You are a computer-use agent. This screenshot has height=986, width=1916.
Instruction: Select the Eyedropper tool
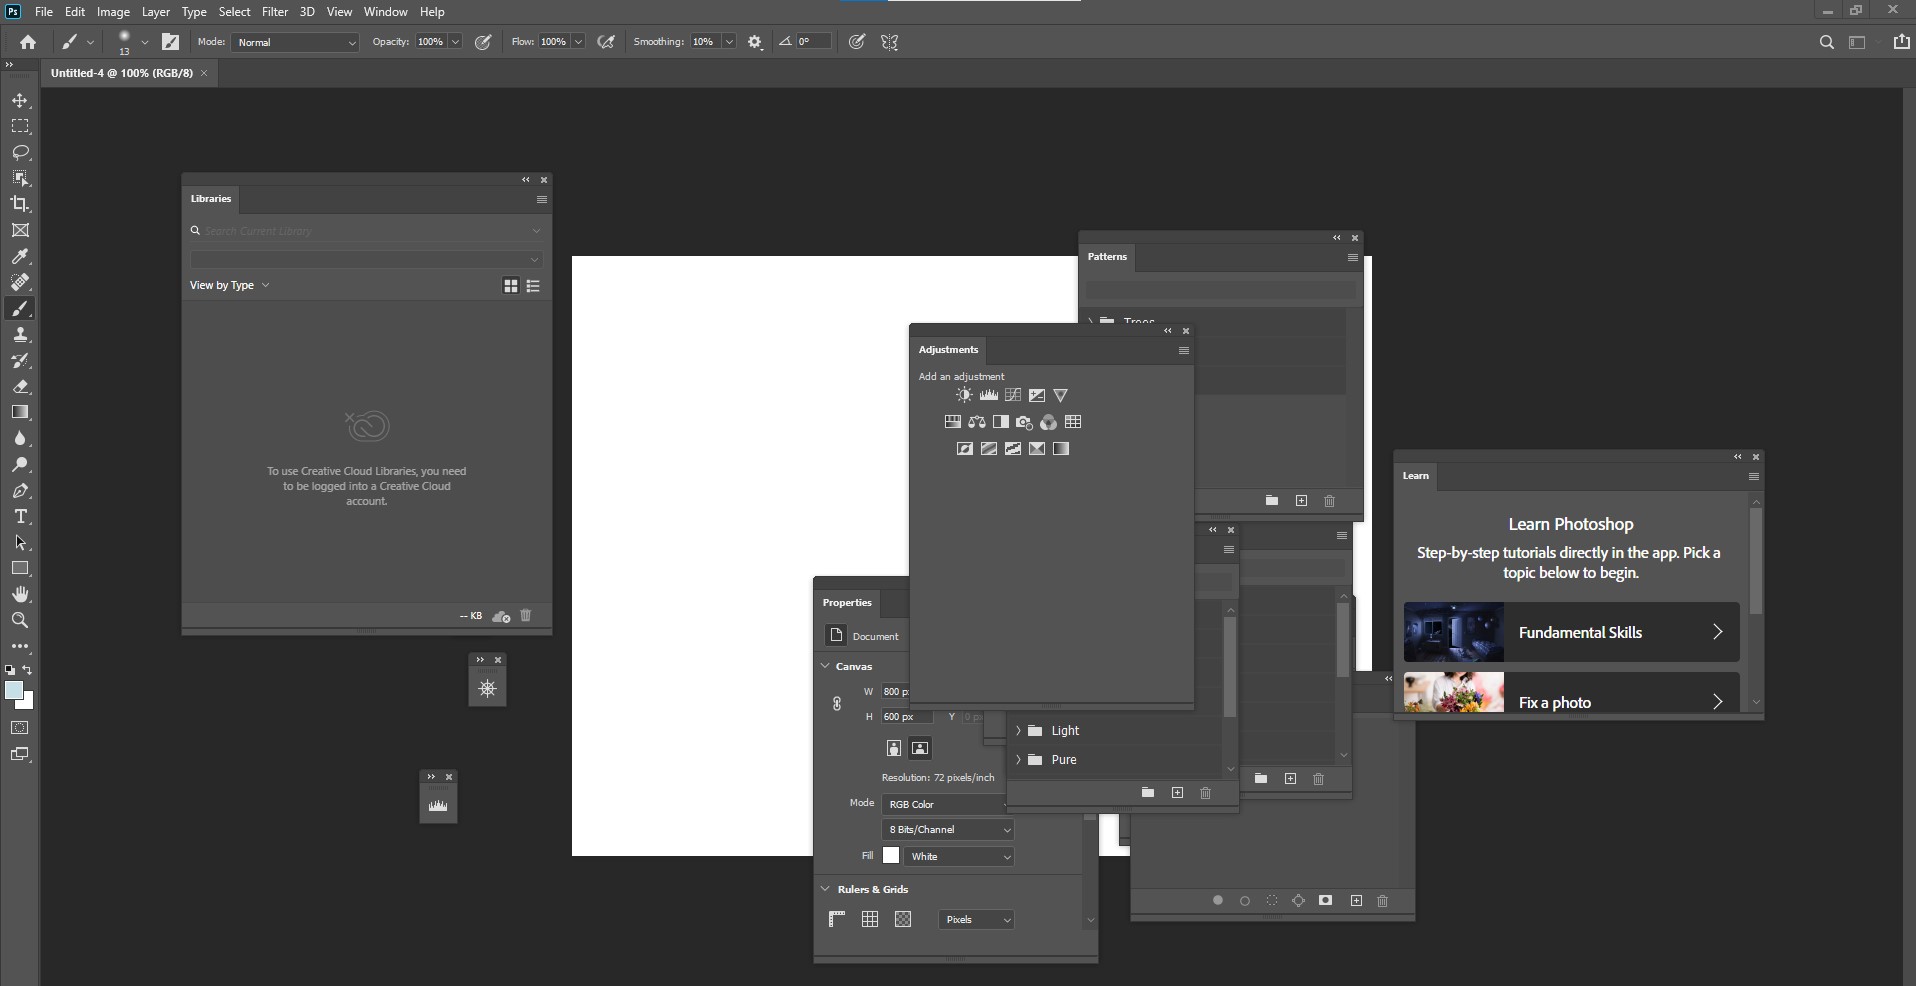coord(20,257)
